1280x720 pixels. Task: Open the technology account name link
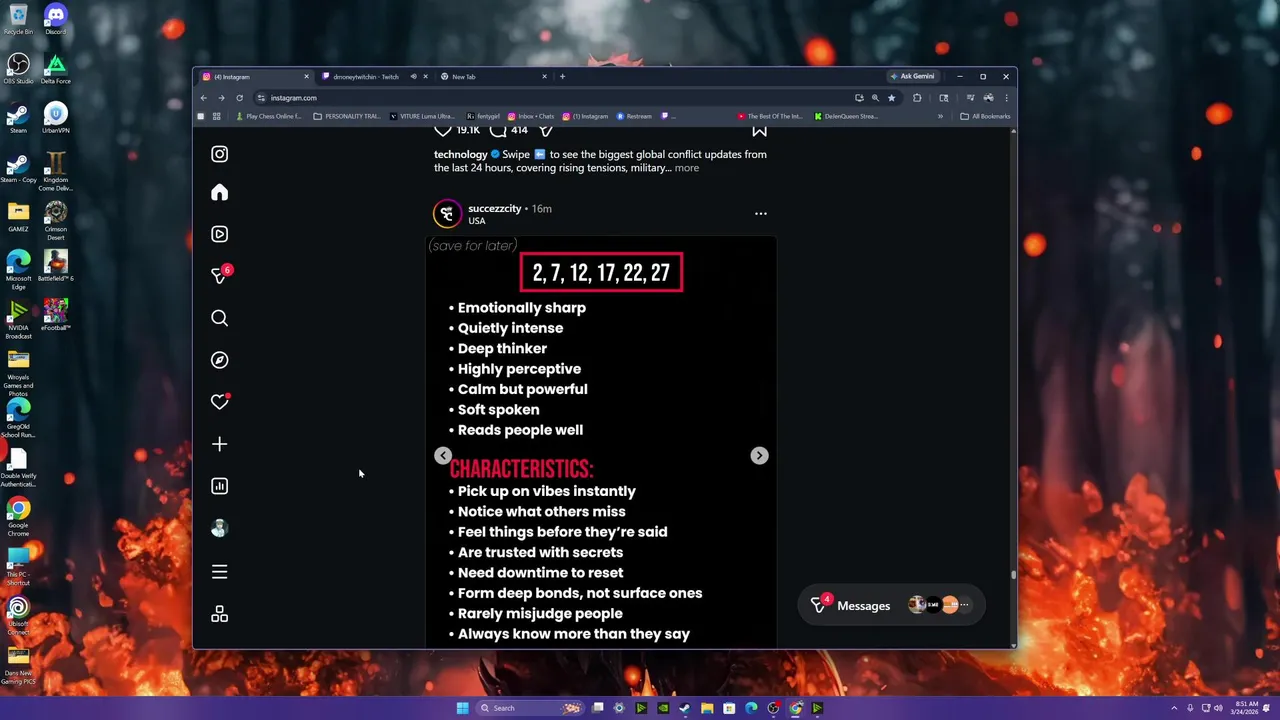click(x=460, y=154)
